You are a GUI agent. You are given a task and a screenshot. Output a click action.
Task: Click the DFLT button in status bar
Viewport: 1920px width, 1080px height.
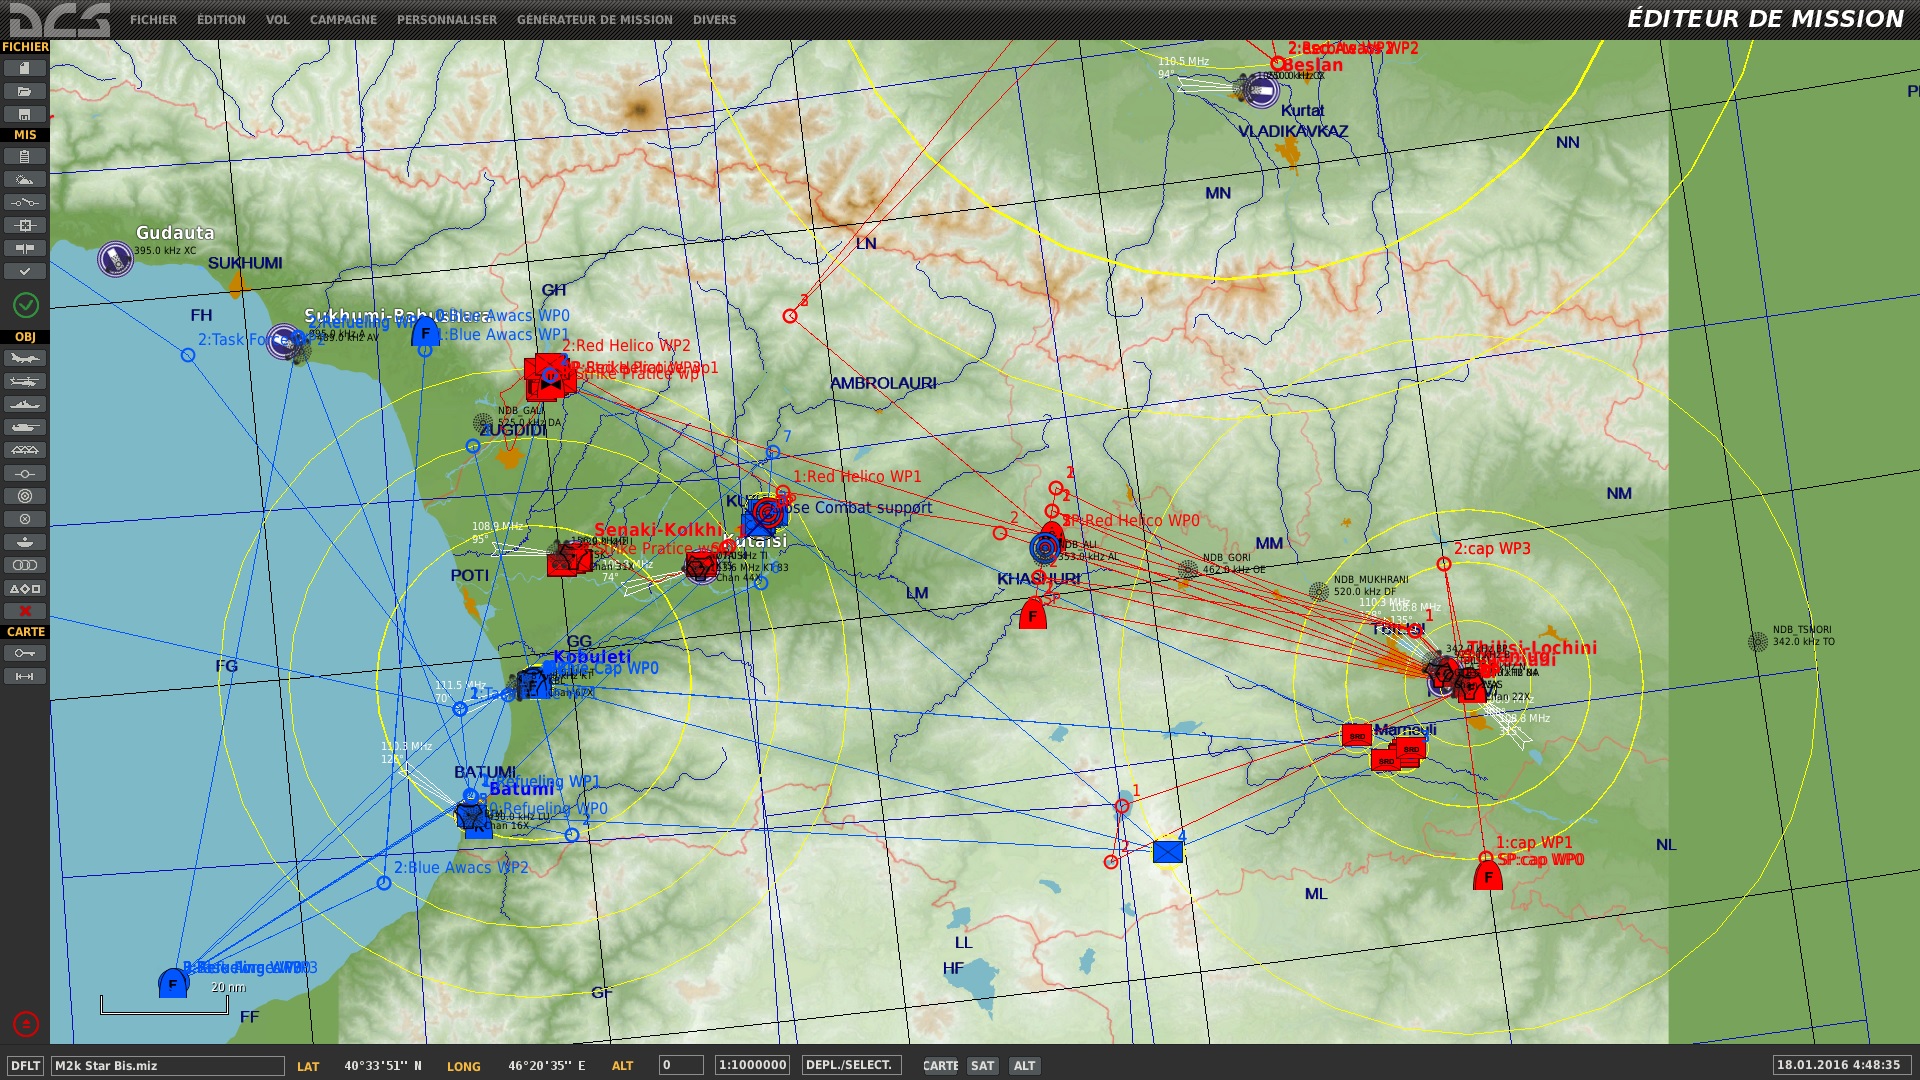pos(26,1066)
